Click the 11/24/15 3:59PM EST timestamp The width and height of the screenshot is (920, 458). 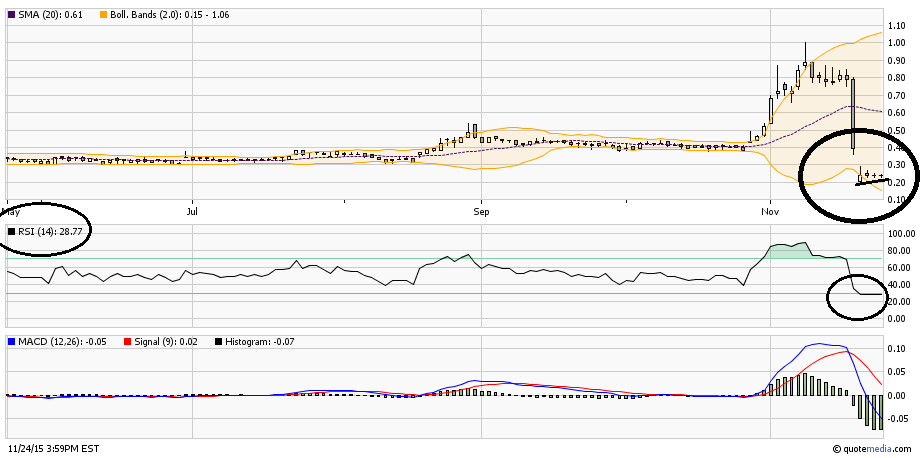[55, 447]
